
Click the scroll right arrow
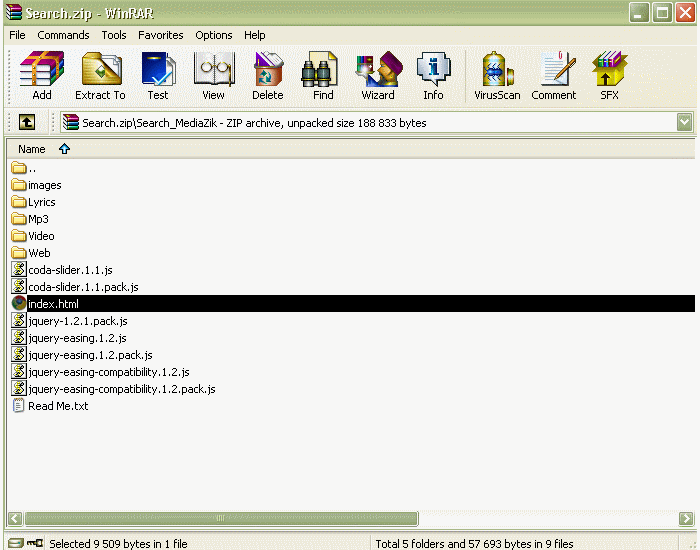coord(686,518)
